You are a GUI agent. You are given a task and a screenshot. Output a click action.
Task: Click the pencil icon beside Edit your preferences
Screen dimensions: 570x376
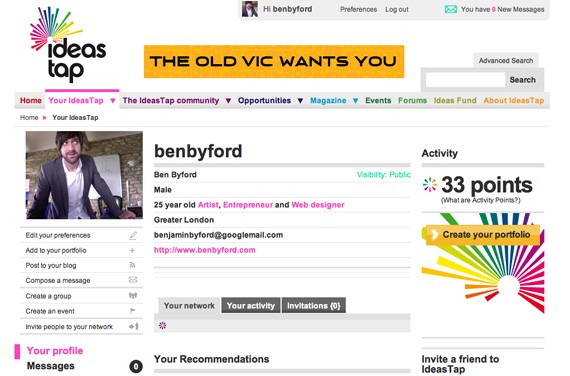pos(133,236)
